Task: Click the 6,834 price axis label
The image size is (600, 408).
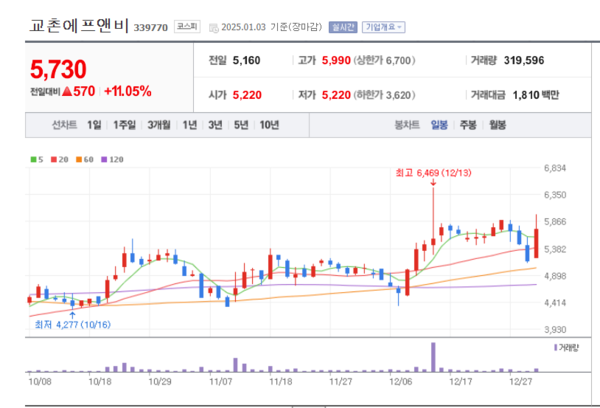Action: tap(555, 168)
